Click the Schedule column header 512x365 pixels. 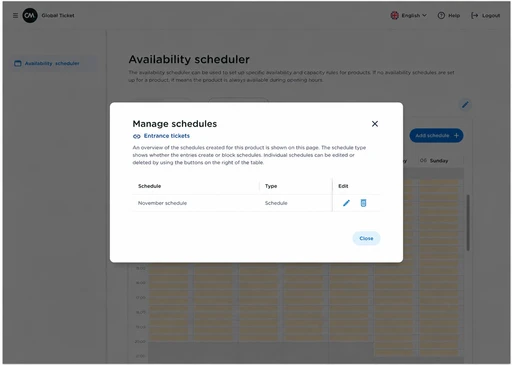pos(149,186)
